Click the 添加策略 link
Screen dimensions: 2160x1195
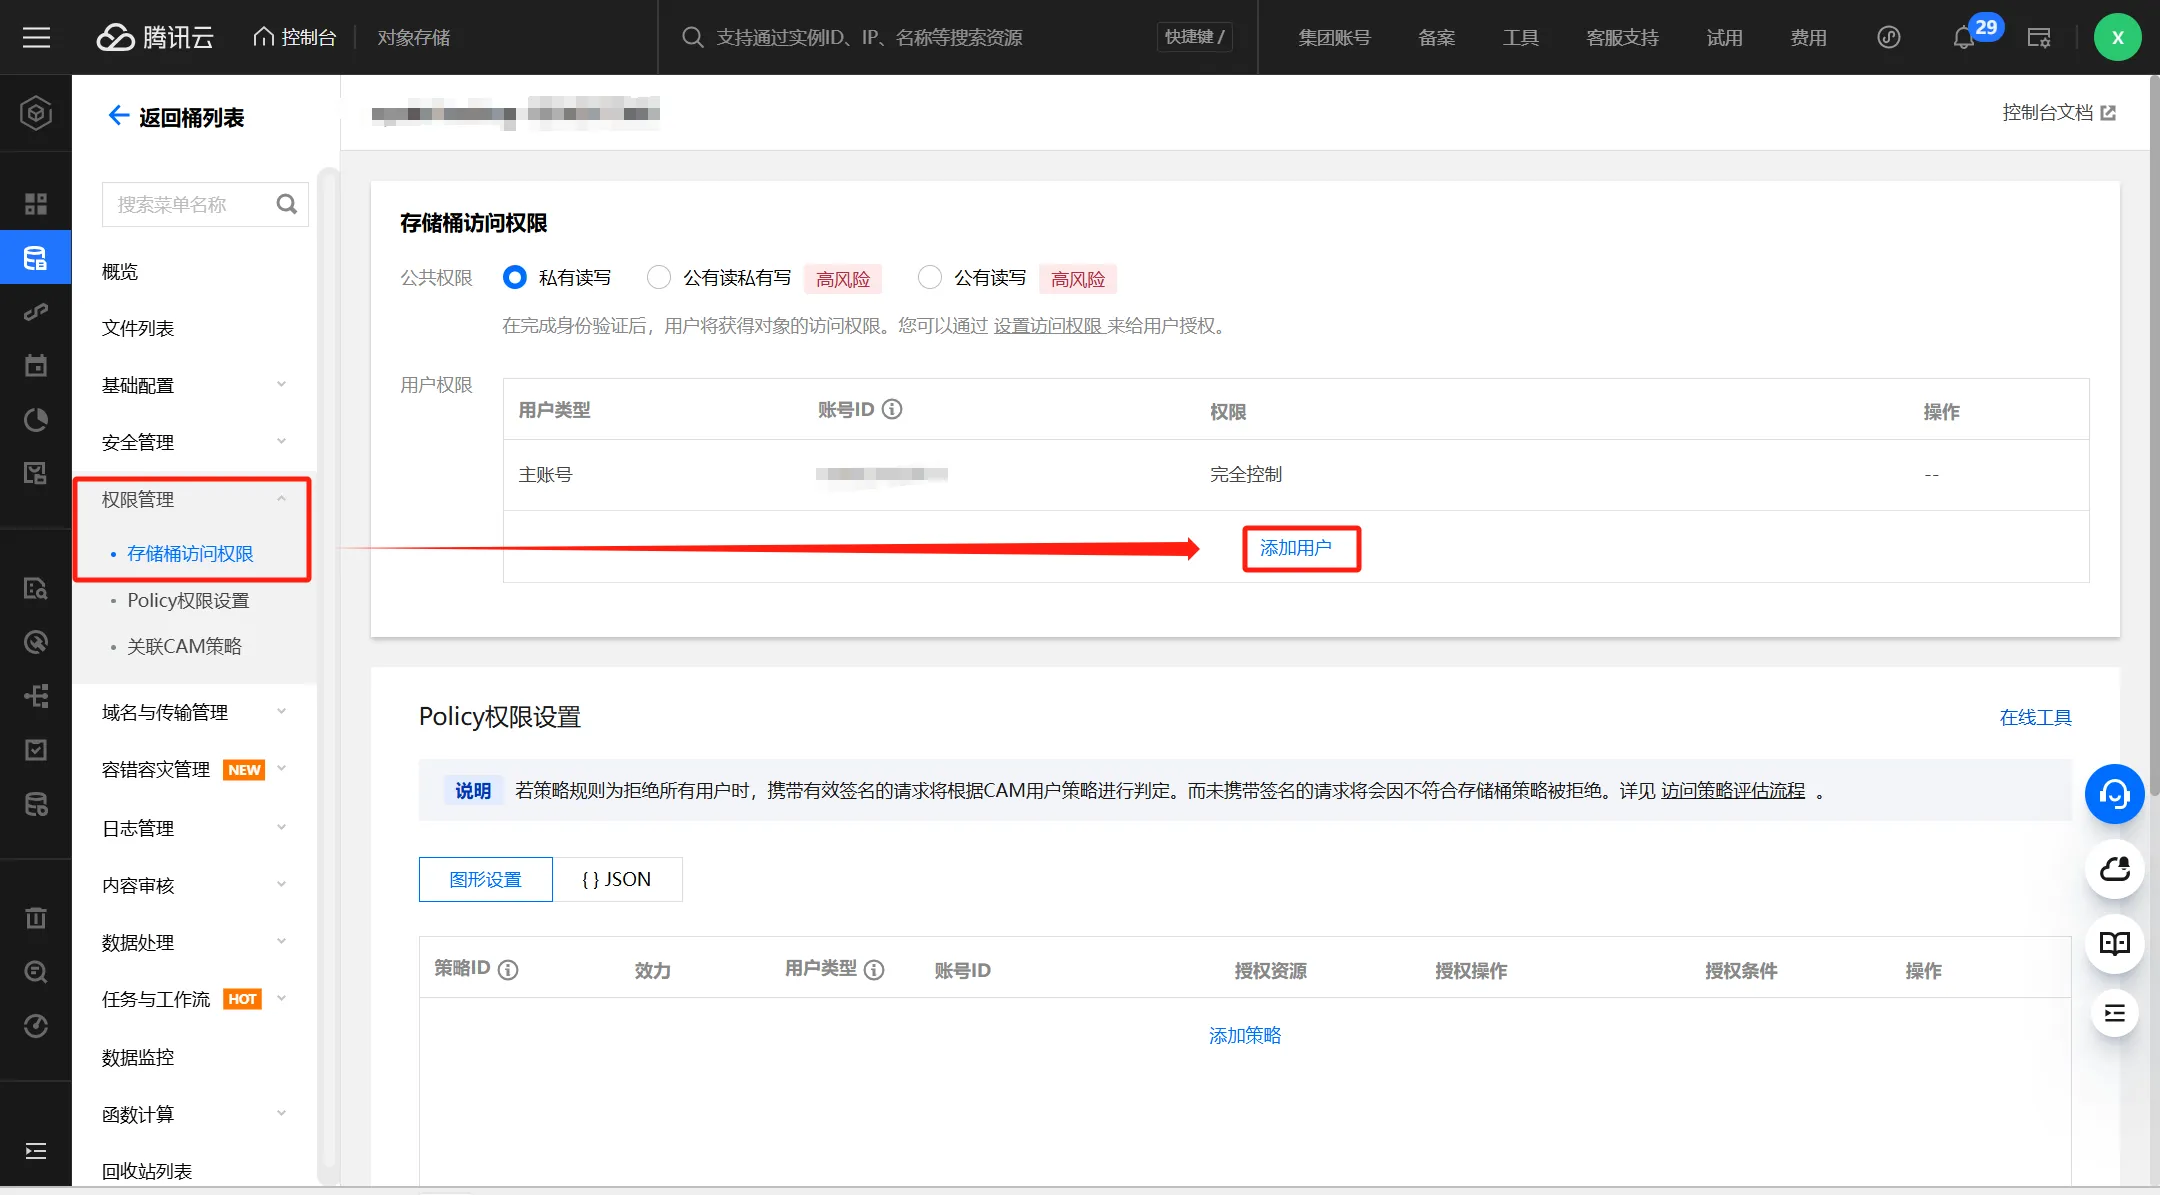[x=1245, y=1035]
